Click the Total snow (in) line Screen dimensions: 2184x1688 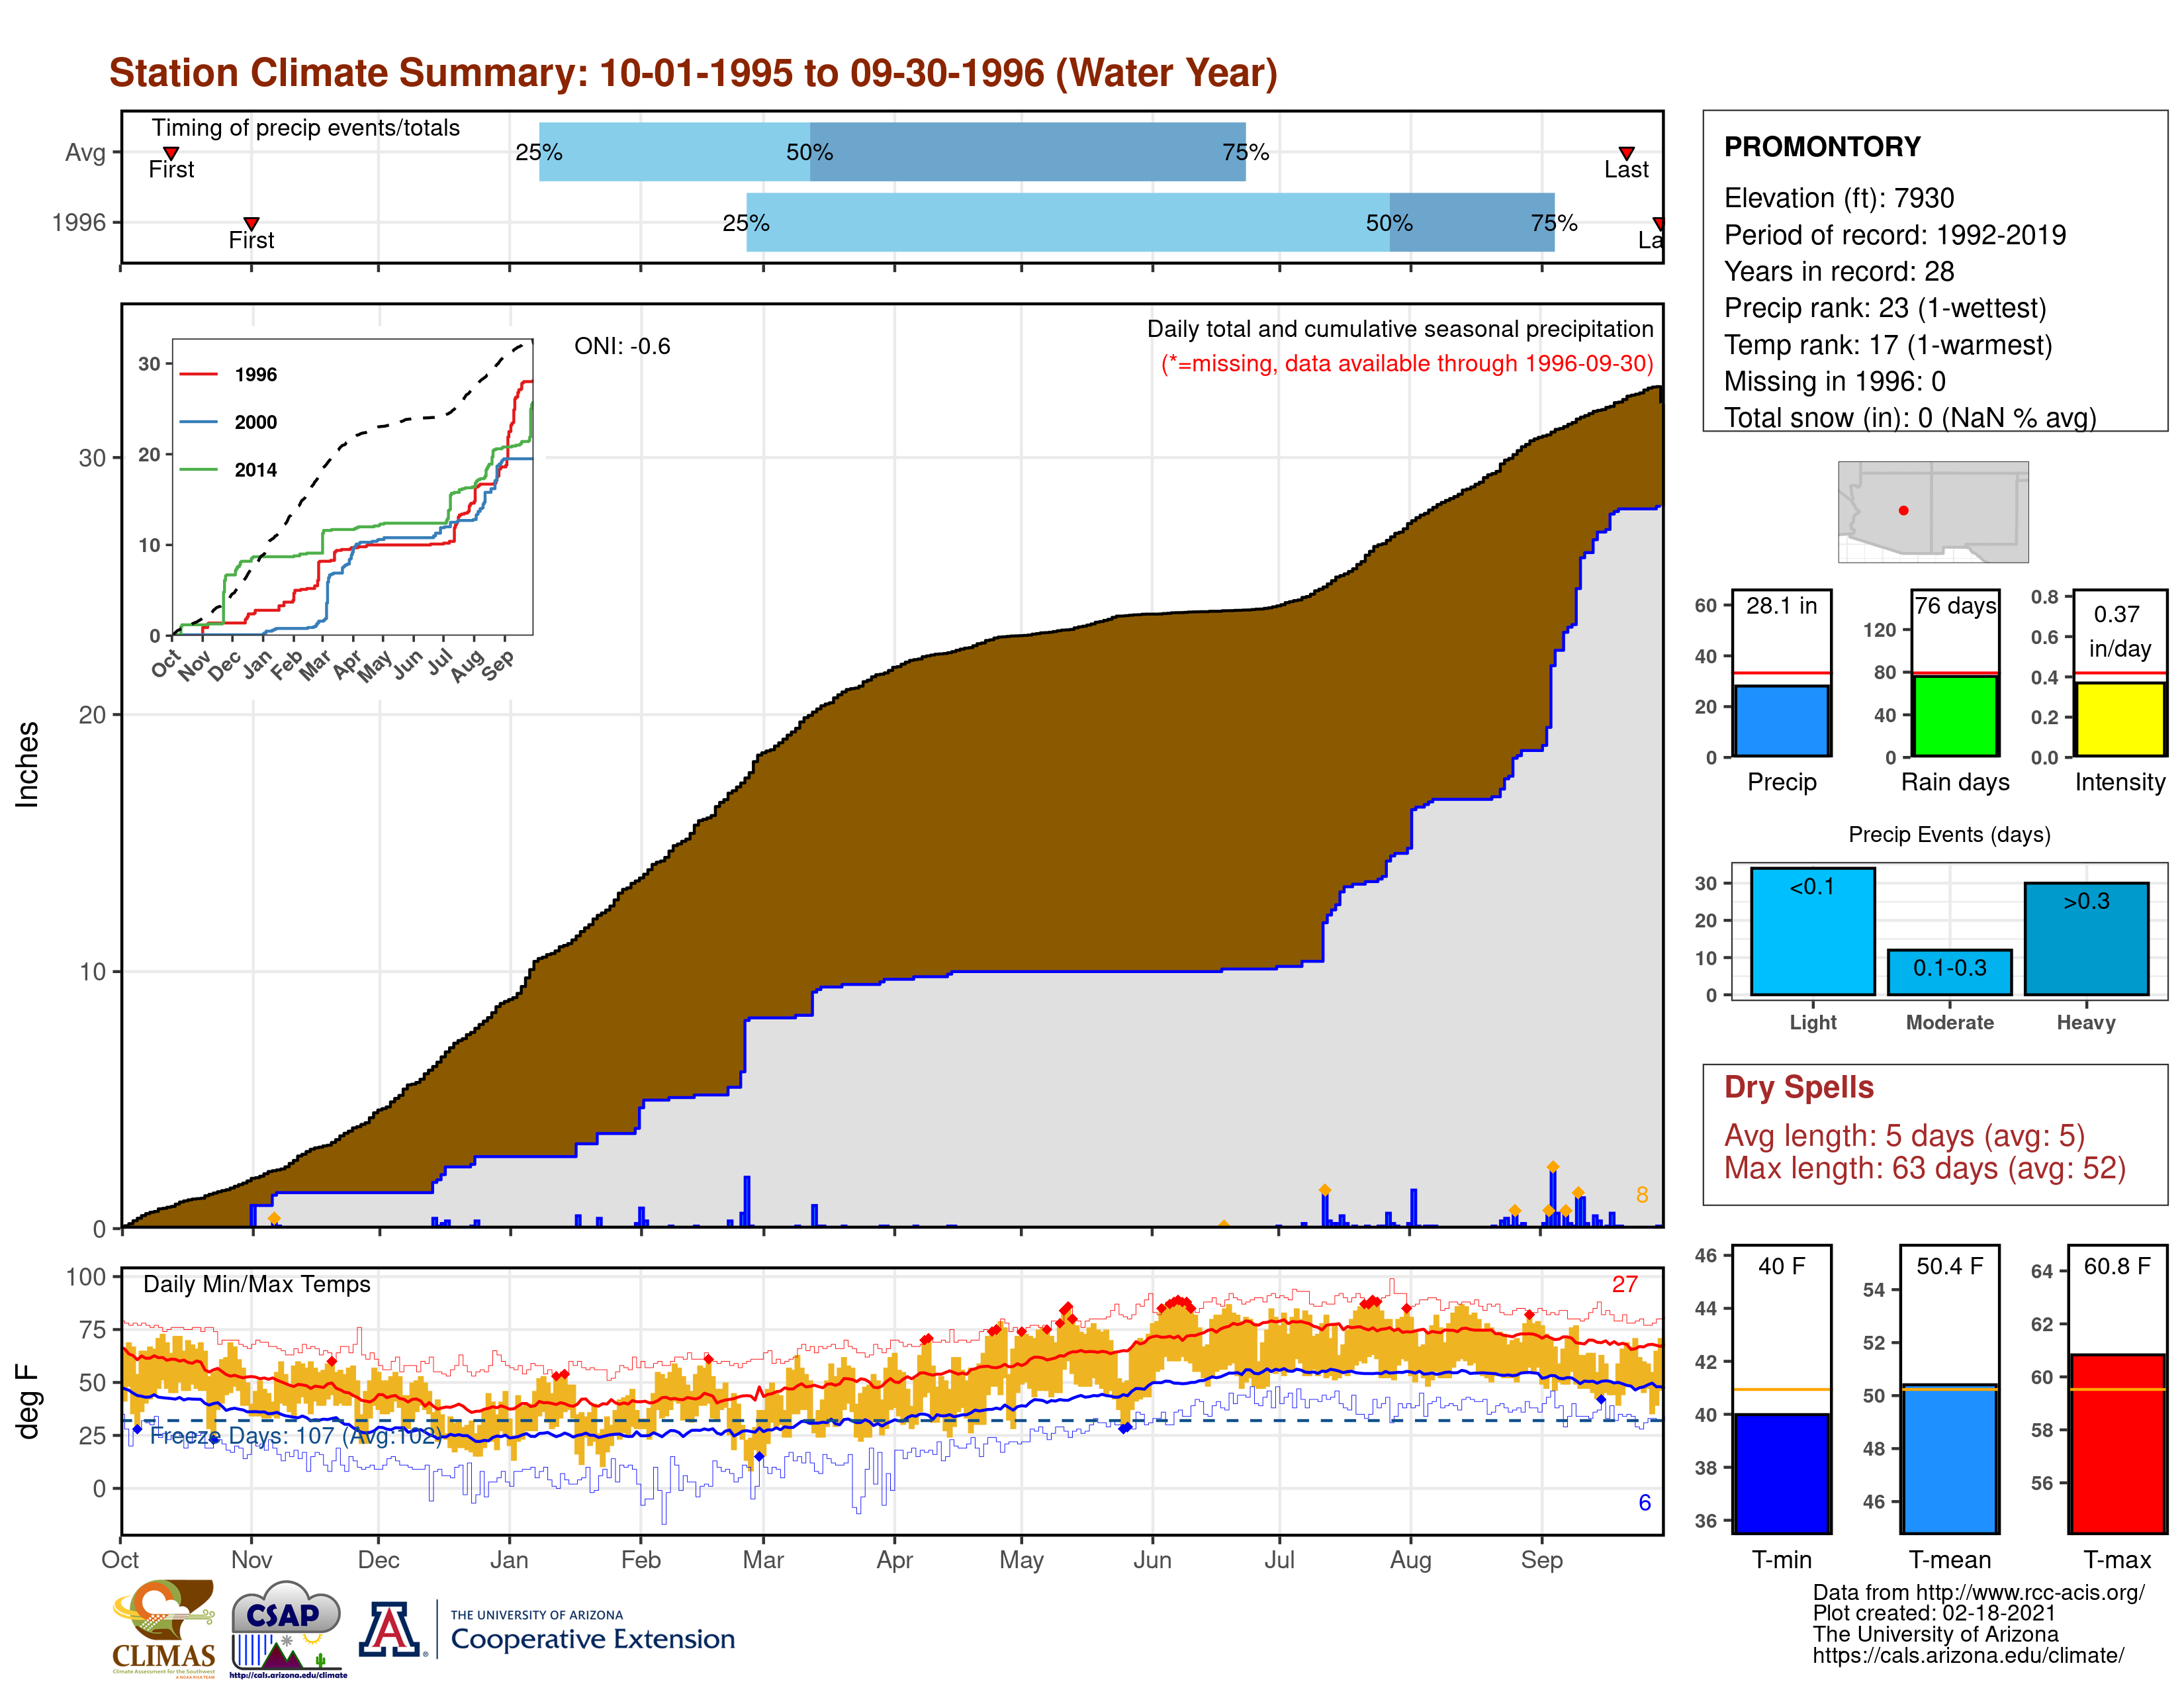[x=1910, y=418]
